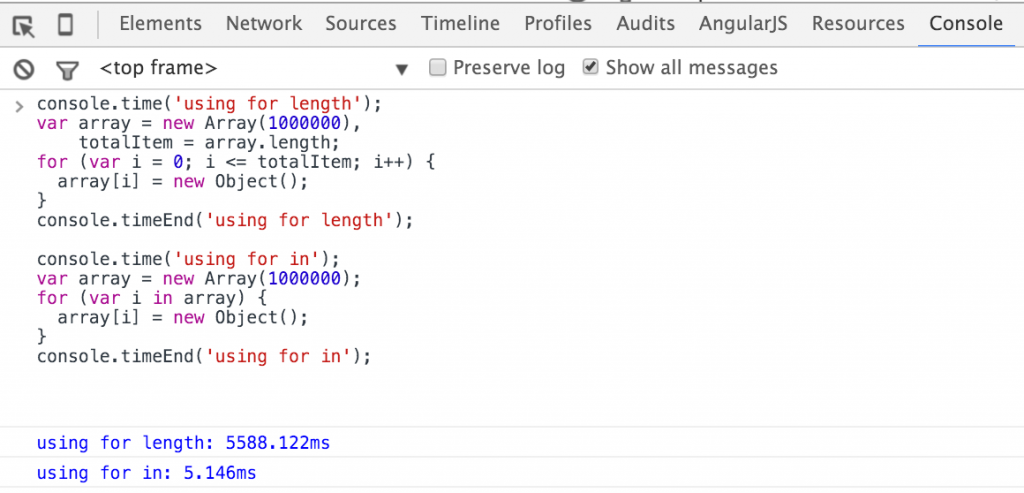Image resolution: width=1024 pixels, height=493 pixels.
Task: Select the Timeline tab
Action: 460,24
